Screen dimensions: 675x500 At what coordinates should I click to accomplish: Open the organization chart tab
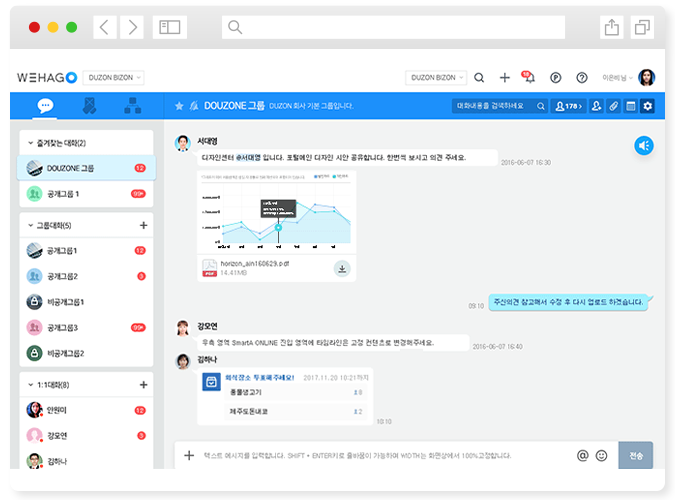[133, 106]
